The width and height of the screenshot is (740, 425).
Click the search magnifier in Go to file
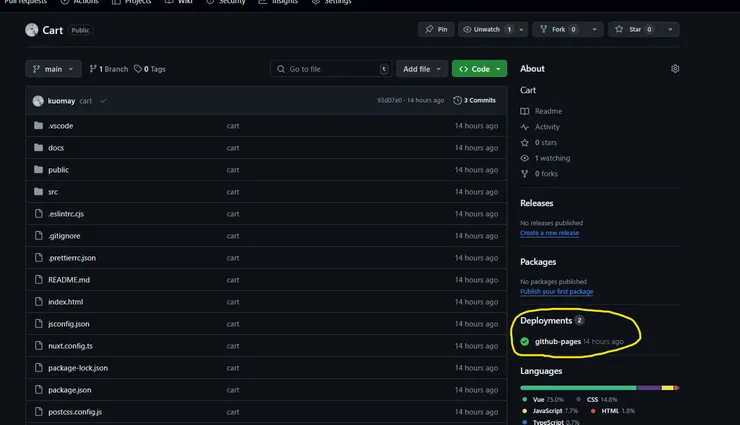(281, 69)
